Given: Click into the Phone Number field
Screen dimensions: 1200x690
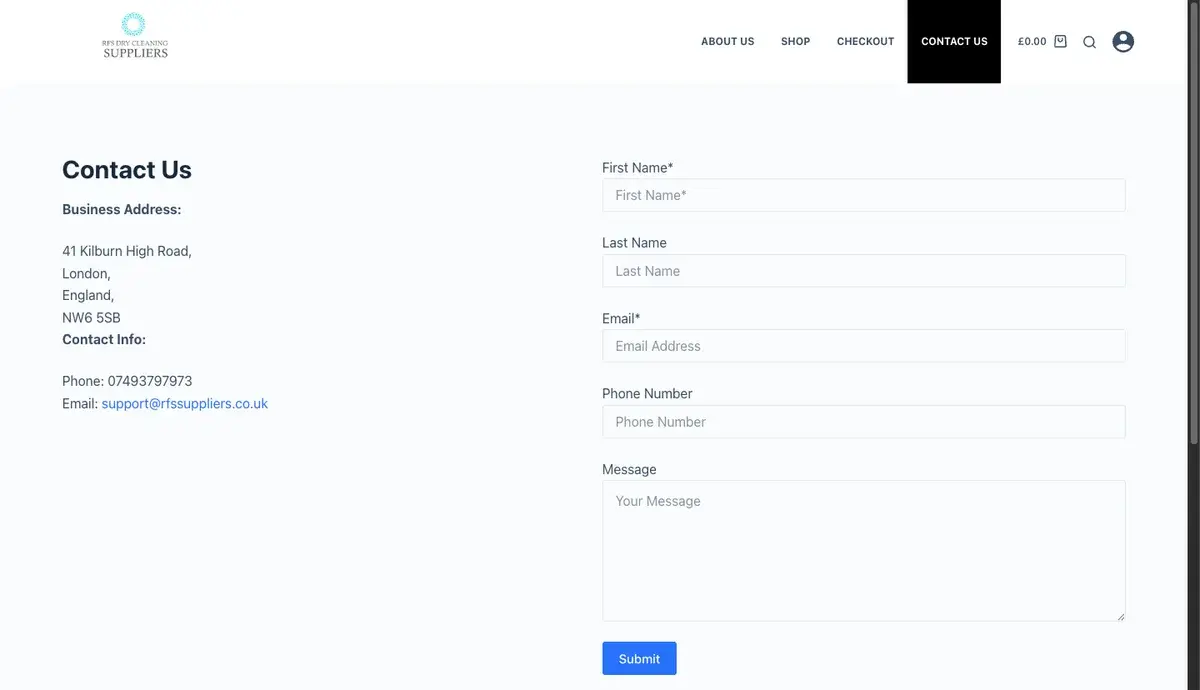Looking at the screenshot, I should pos(864,422).
